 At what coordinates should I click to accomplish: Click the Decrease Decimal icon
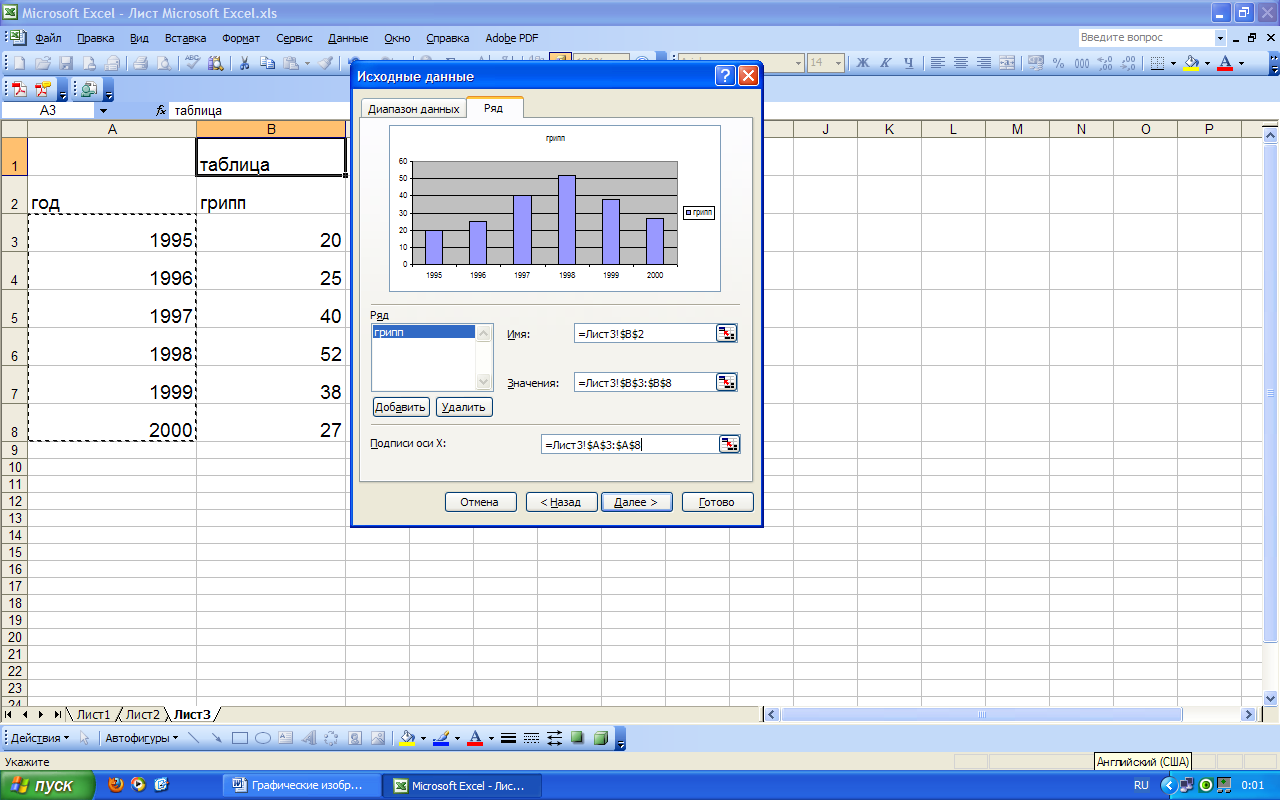pos(1128,63)
